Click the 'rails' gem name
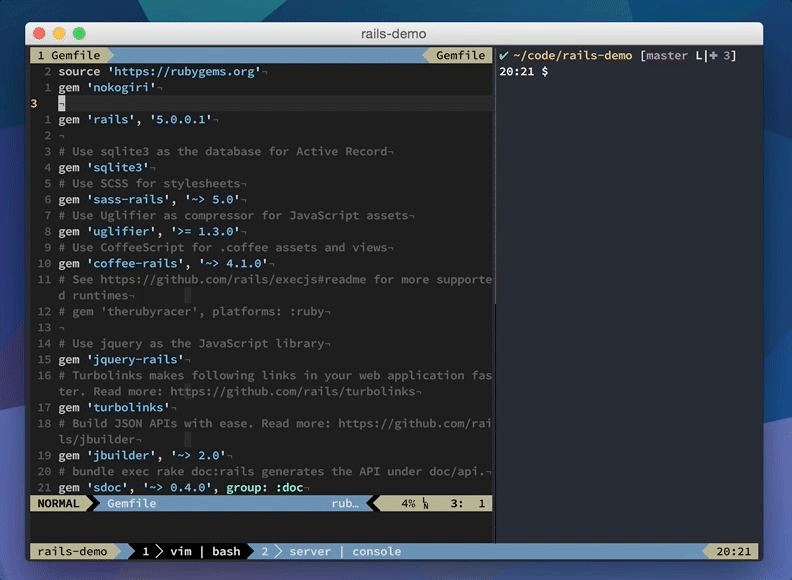The width and height of the screenshot is (792, 580). pyautogui.click(x=111, y=119)
